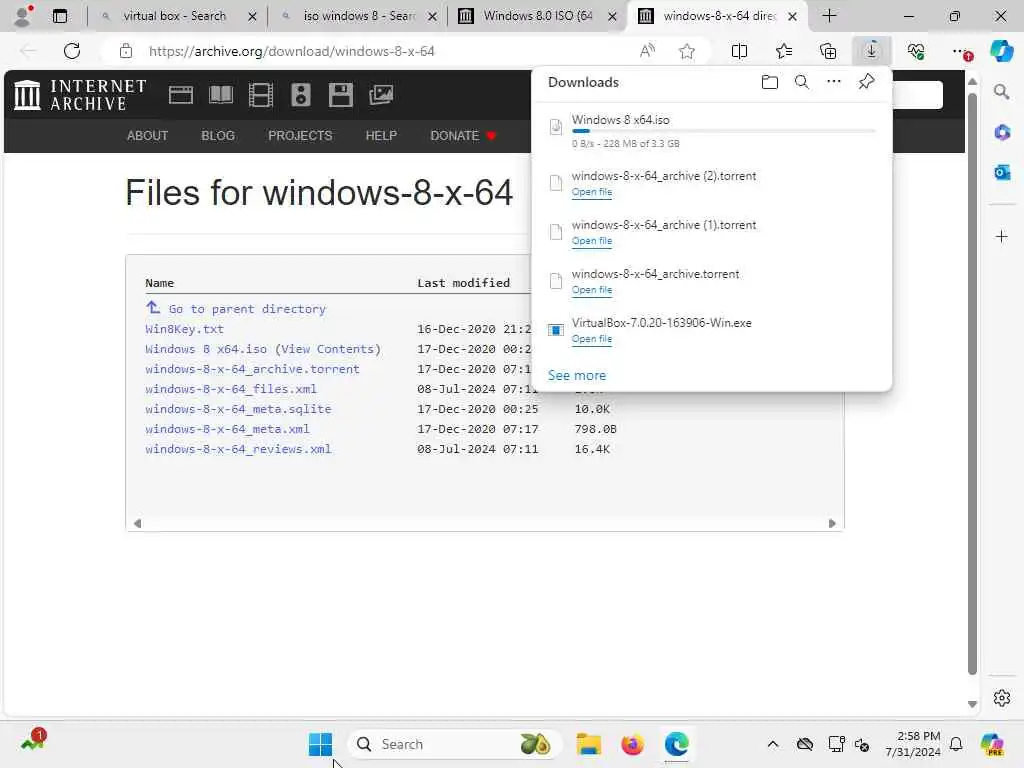Image resolution: width=1024 pixels, height=768 pixels.
Task: Switch to Windows 8.0 ISO tab
Action: point(537,16)
